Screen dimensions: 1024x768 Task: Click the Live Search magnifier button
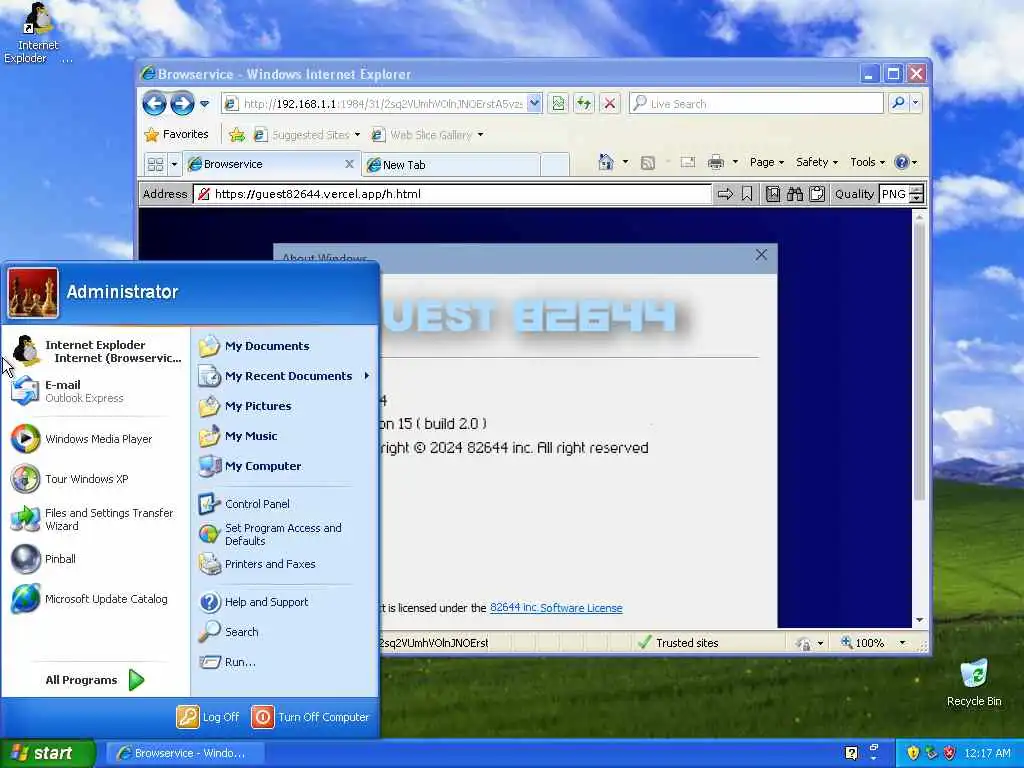tap(899, 103)
